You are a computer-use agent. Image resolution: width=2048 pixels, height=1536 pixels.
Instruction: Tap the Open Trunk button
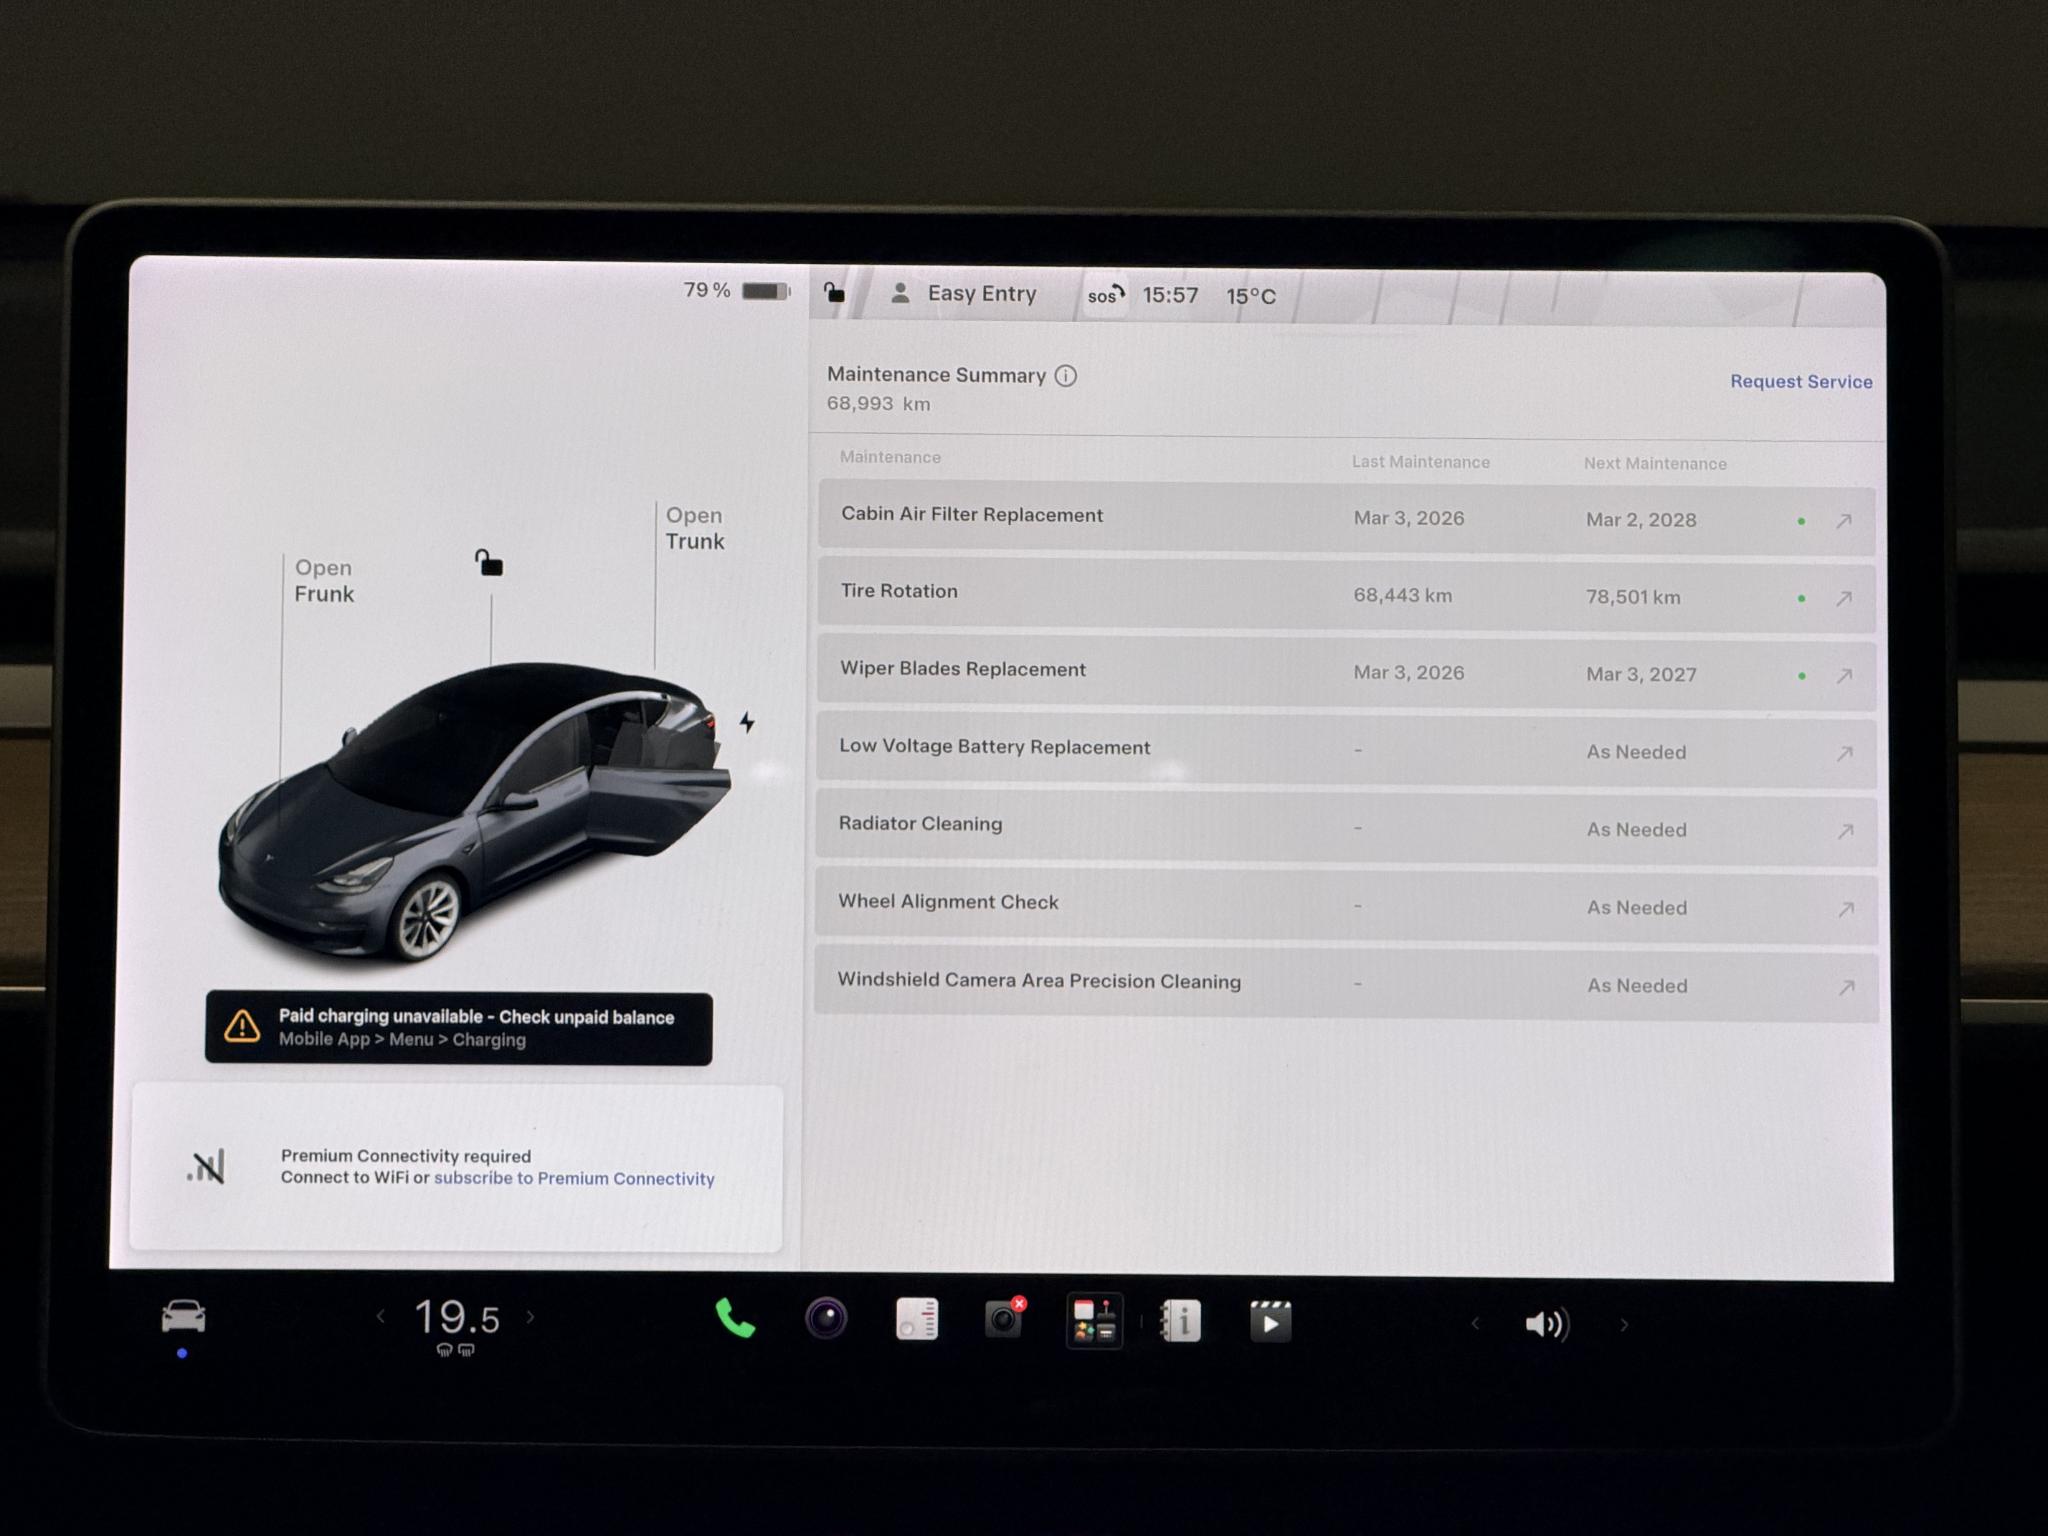[x=695, y=528]
